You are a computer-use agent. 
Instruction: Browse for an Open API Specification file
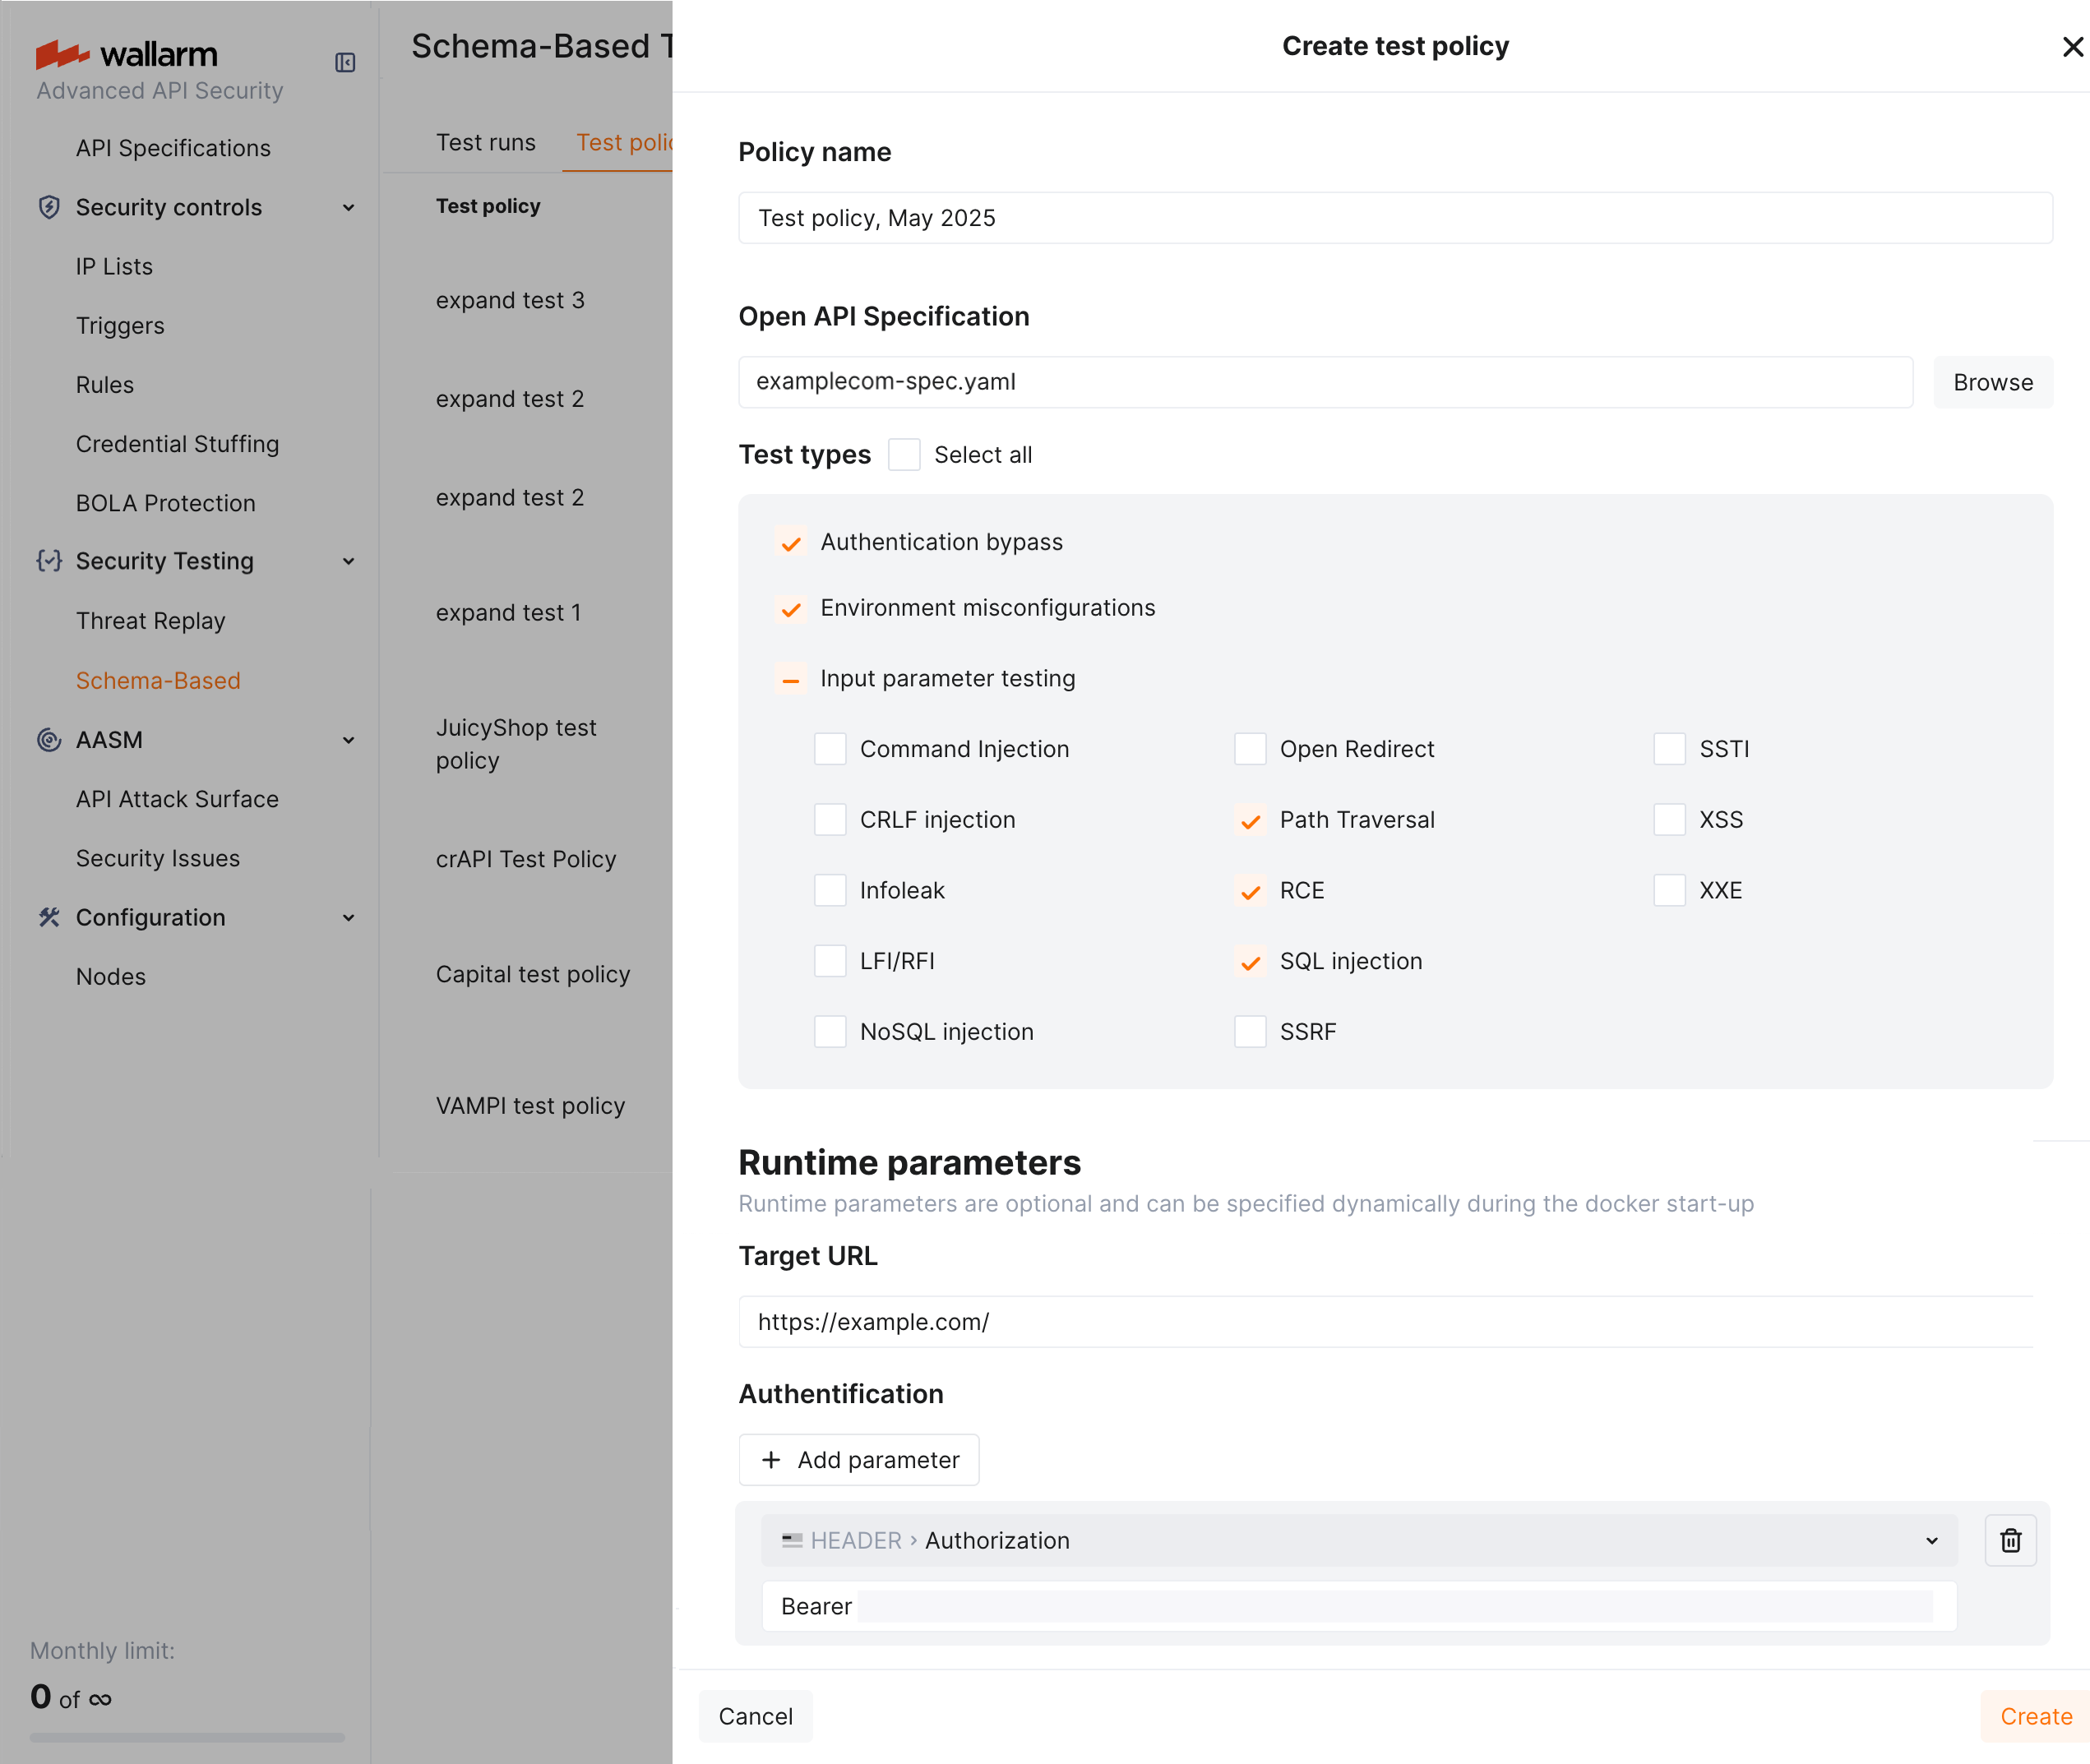point(1991,382)
